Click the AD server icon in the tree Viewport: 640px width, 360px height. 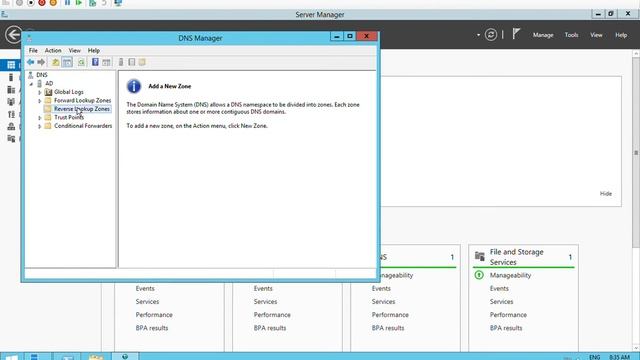40,83
